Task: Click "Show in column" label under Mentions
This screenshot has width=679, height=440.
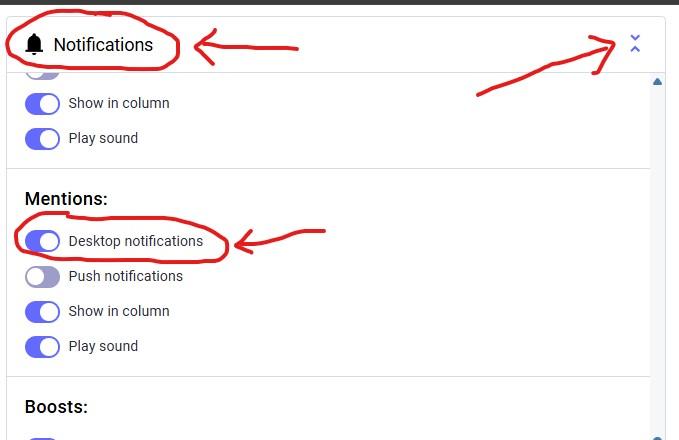Action: pos(118,311)
